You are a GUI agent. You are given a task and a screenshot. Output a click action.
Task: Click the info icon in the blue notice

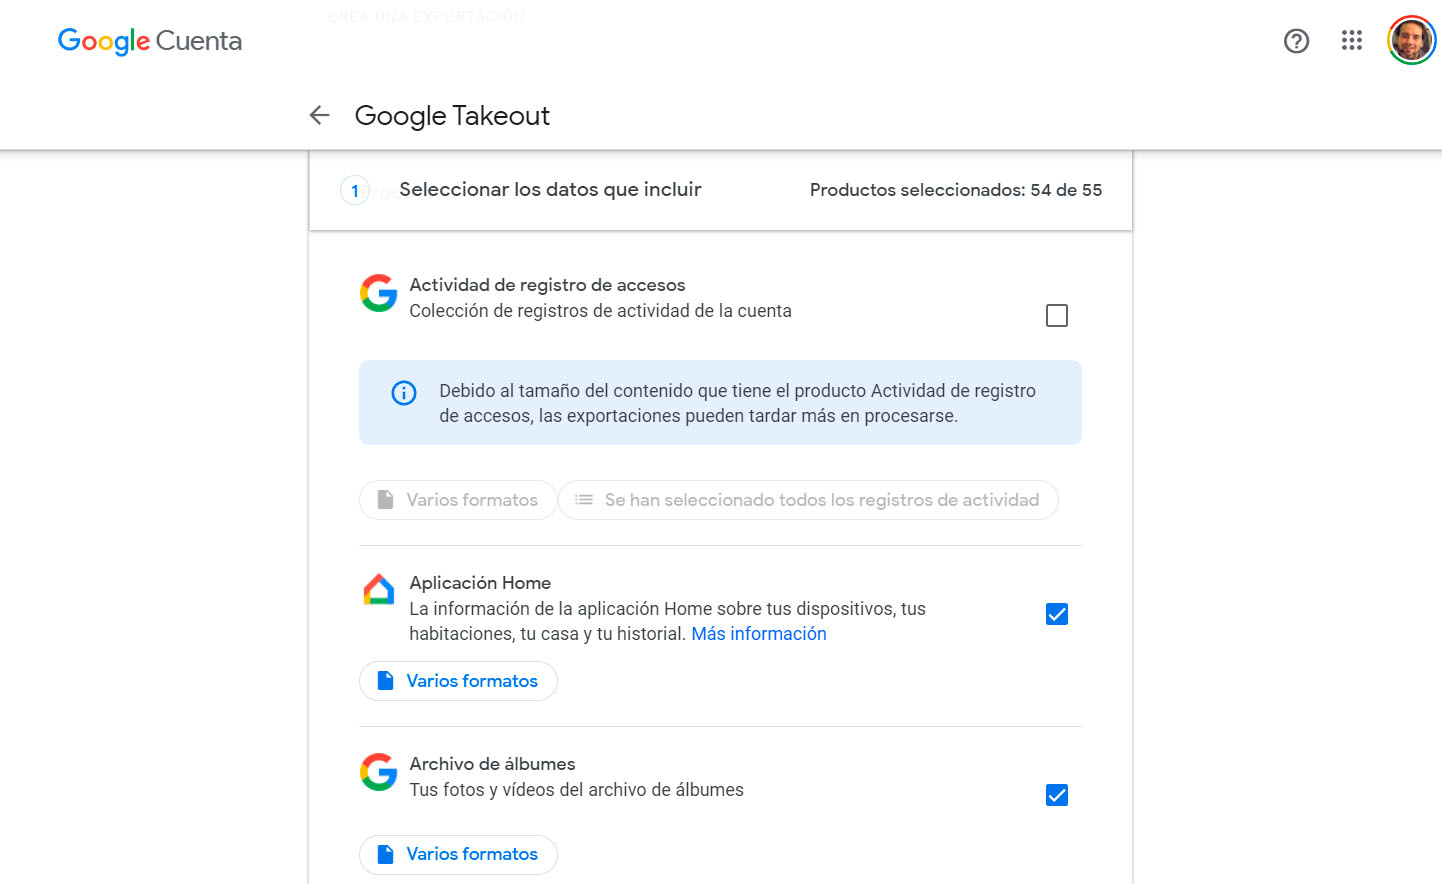tap(404, 393)
